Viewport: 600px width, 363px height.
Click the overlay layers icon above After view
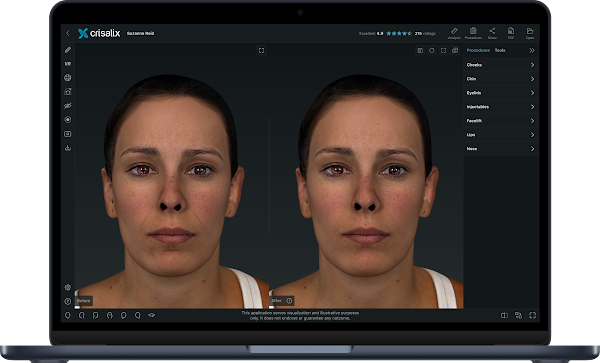point(455,50)
